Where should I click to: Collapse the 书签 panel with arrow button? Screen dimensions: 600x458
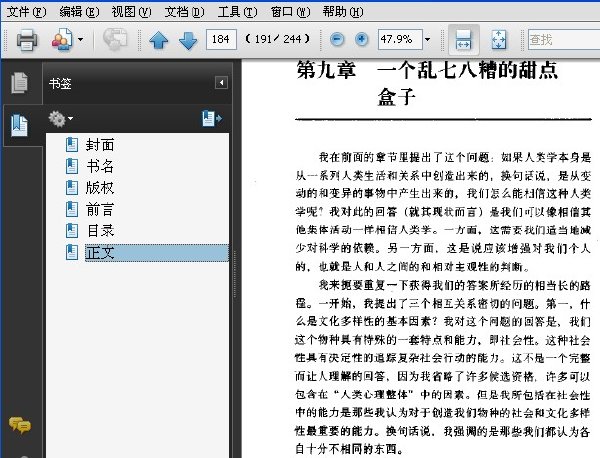tap(221, 83)
